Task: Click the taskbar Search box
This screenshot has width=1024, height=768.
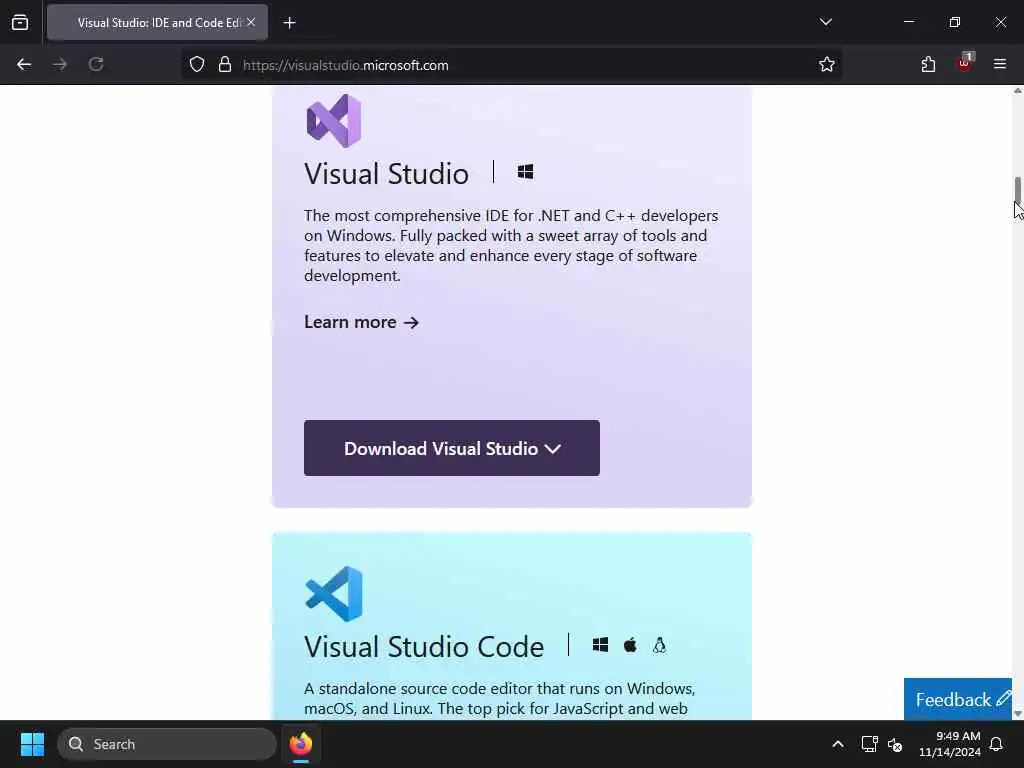Action: [x=167, y=744]
